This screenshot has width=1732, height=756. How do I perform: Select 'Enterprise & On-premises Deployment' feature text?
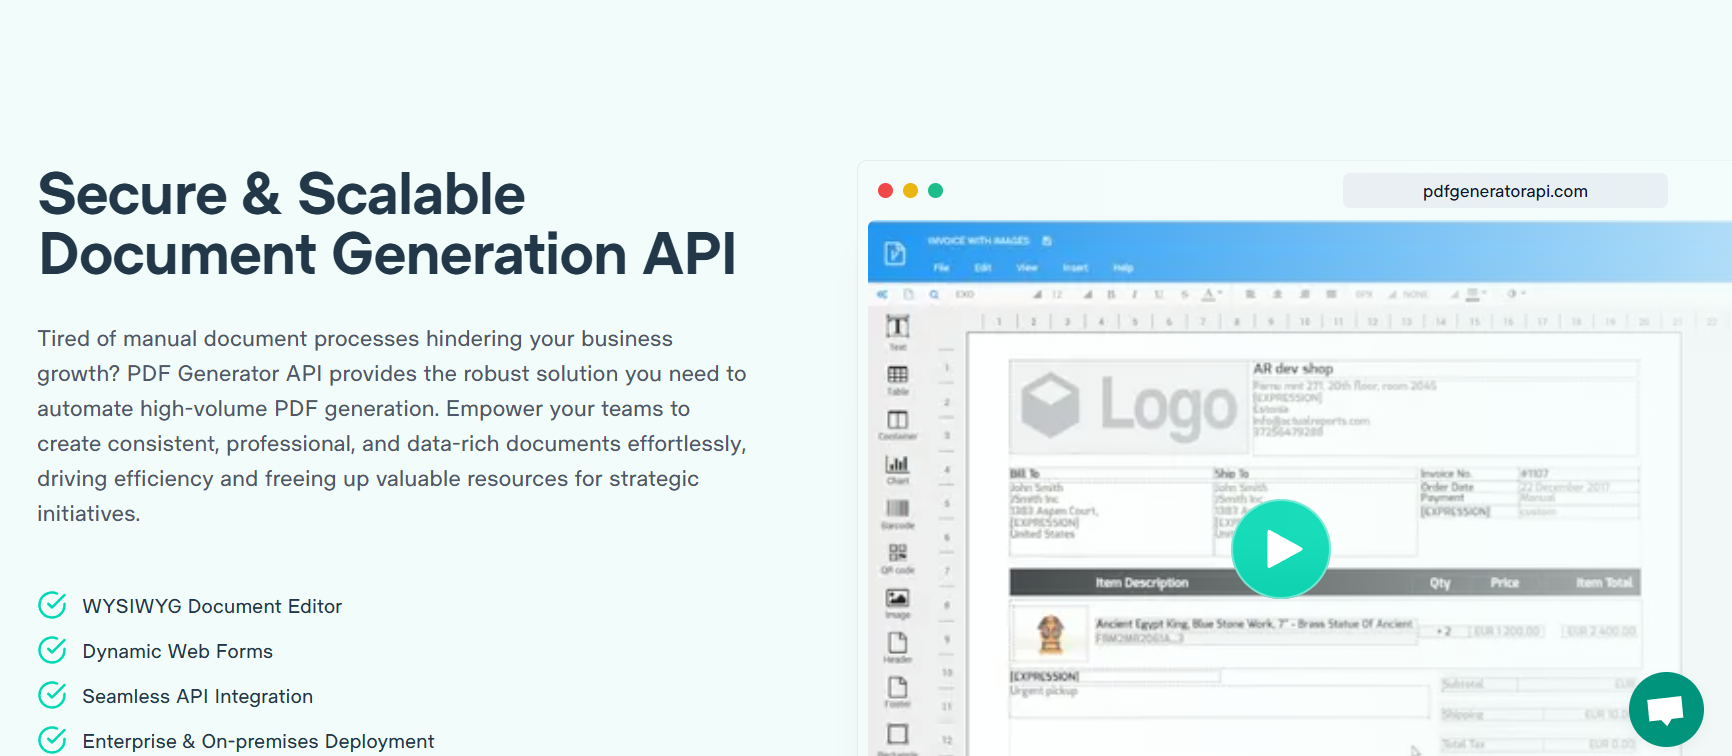[x=258, y=741]
